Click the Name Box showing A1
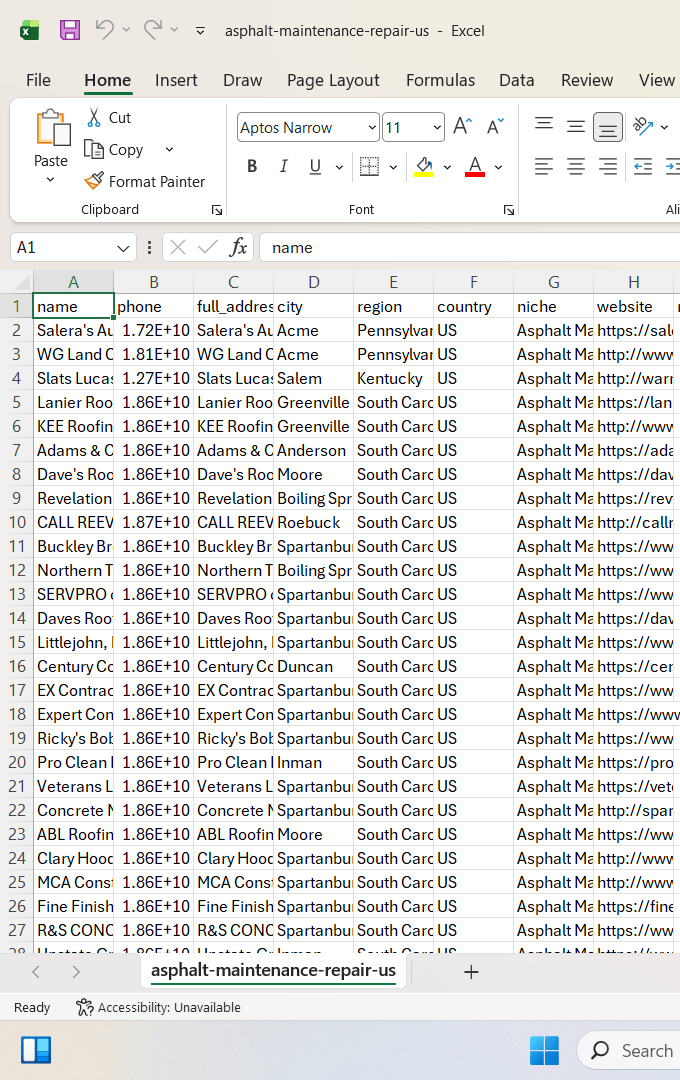 tap(72, 247)
